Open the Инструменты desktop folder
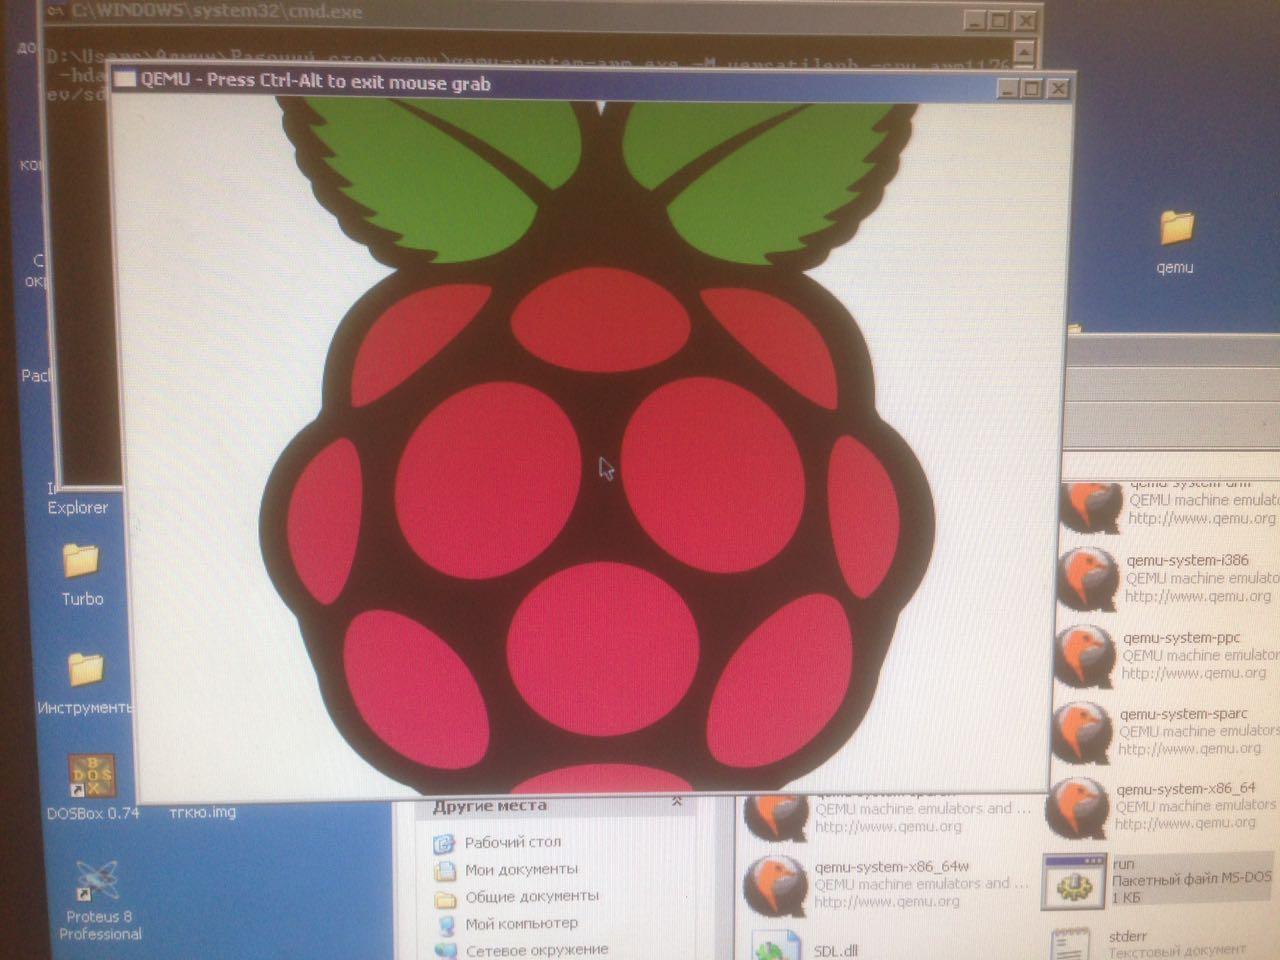The width and height of the screenshot is (1280, 960). point(85,670)
